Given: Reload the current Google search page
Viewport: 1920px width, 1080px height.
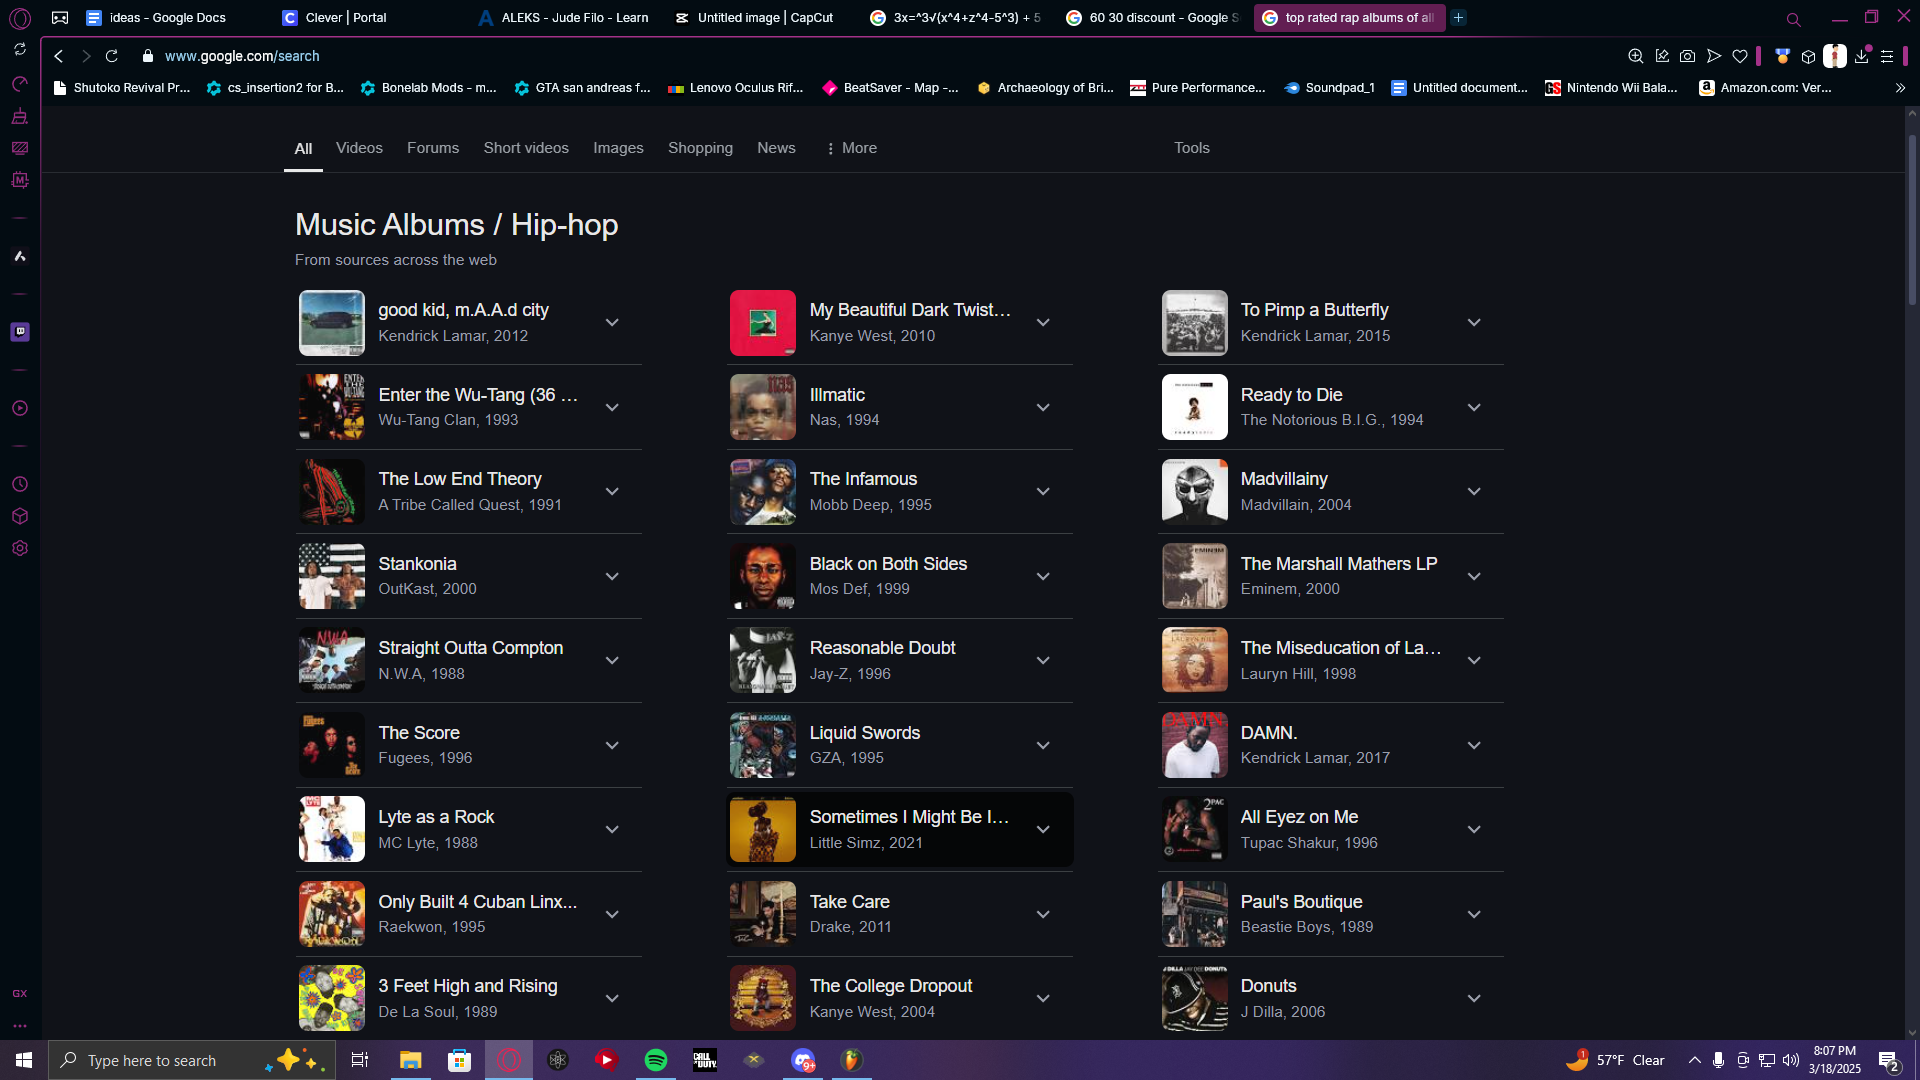Looking at the screenshot, I should 112,56.
